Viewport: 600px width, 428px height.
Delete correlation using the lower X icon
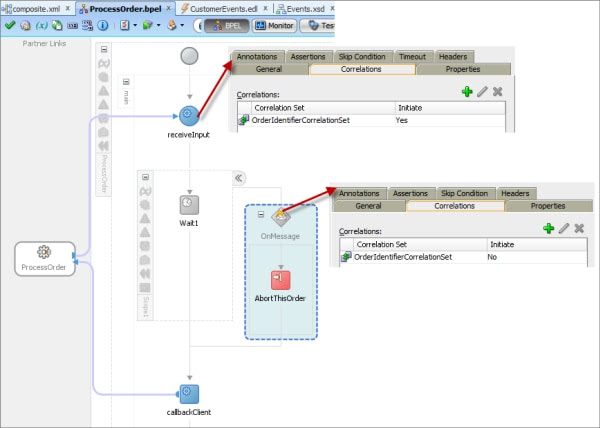pos(579,228)
